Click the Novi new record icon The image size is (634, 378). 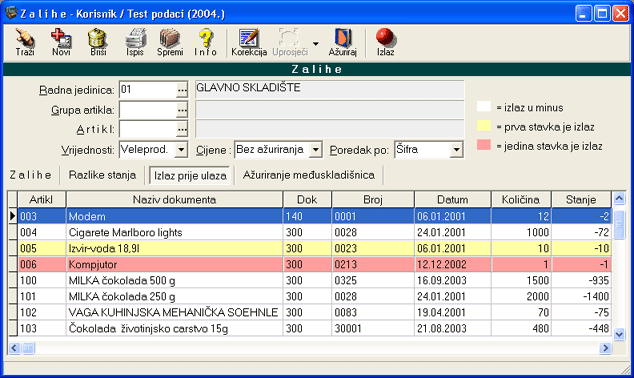coord(61,42)
